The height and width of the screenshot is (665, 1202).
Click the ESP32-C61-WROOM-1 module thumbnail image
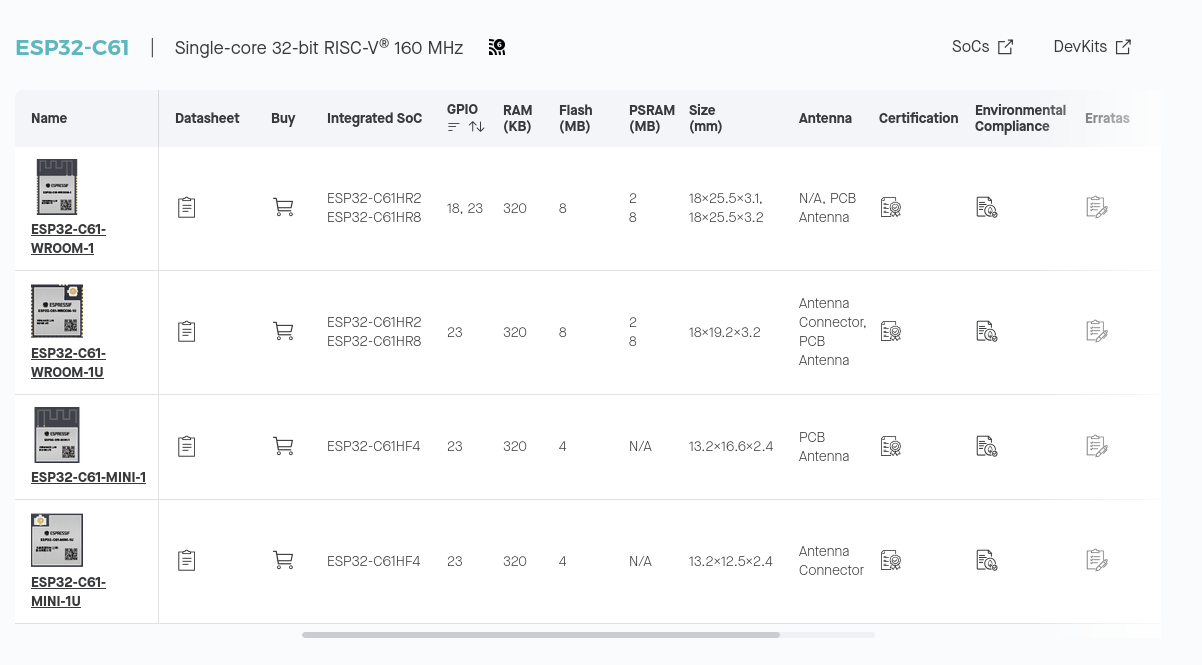[57, 187]
